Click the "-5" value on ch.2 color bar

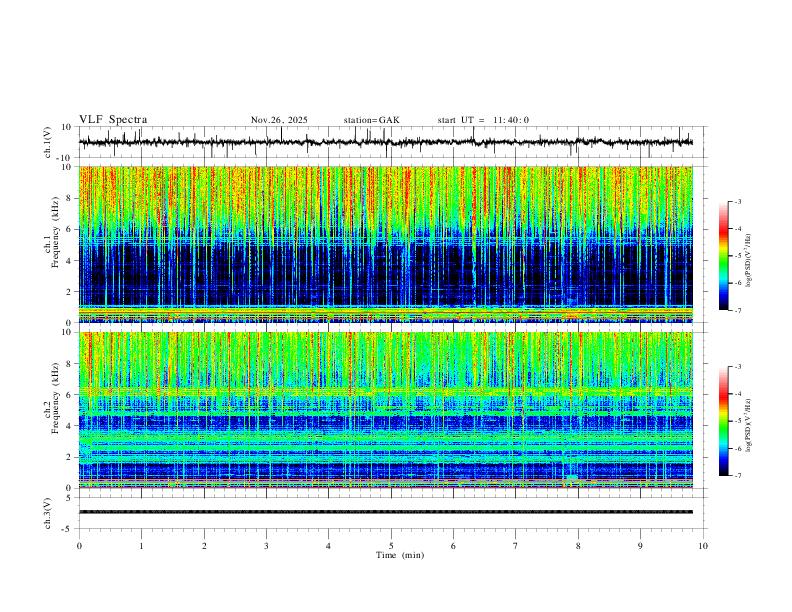737,421
